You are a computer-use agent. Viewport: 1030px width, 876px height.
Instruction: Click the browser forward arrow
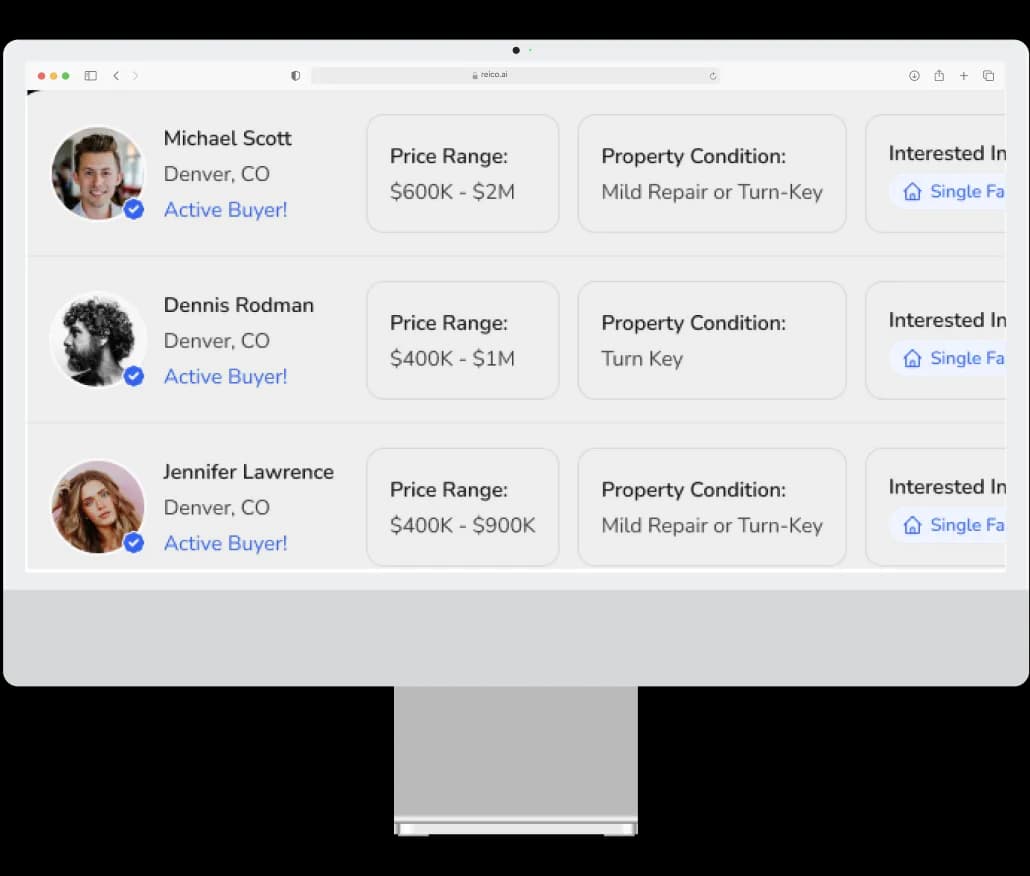[x=136, y=76]
